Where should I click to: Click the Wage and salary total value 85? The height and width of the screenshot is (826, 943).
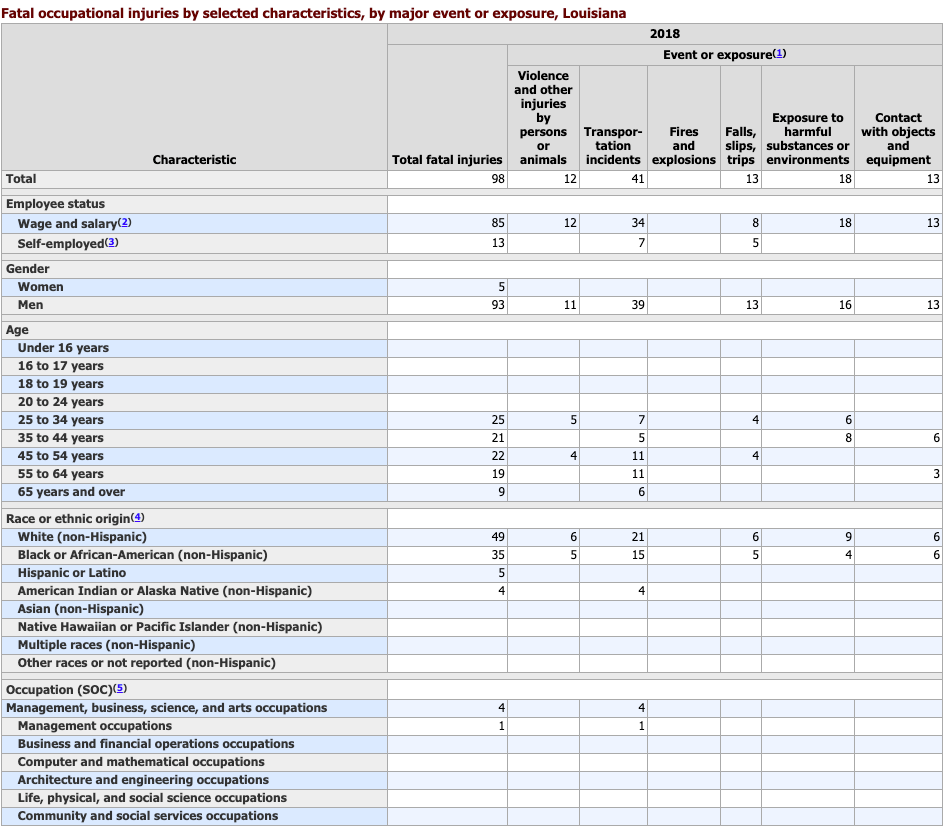point(498,223)
